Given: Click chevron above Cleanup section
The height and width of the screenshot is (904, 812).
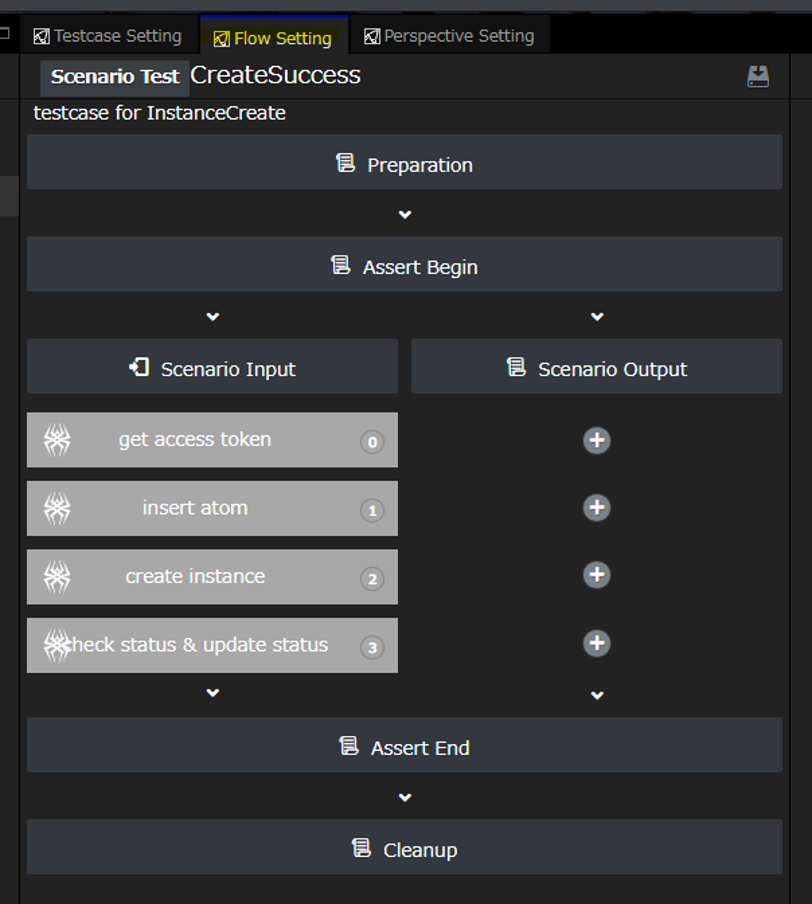Looking at the screenshot, I should point(405,798).
